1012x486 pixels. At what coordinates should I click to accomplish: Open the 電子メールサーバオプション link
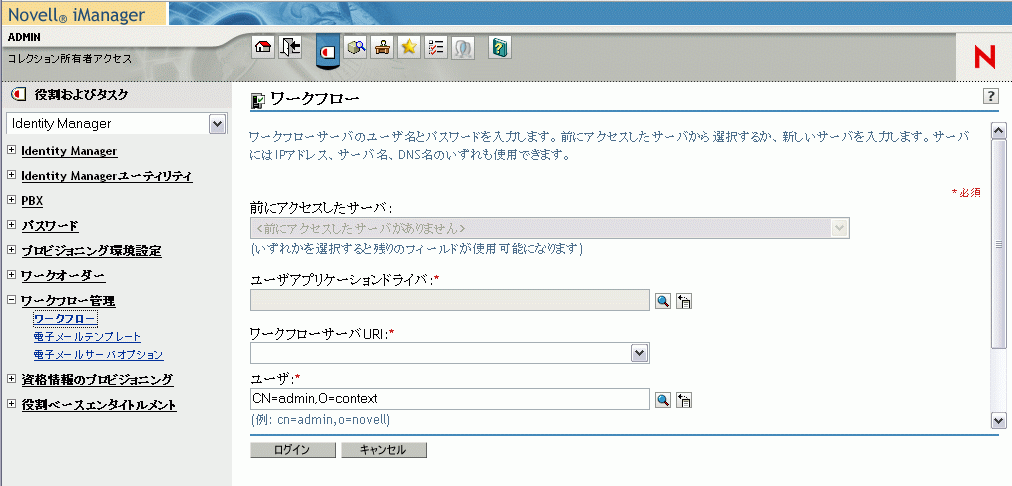click(98, 355)
